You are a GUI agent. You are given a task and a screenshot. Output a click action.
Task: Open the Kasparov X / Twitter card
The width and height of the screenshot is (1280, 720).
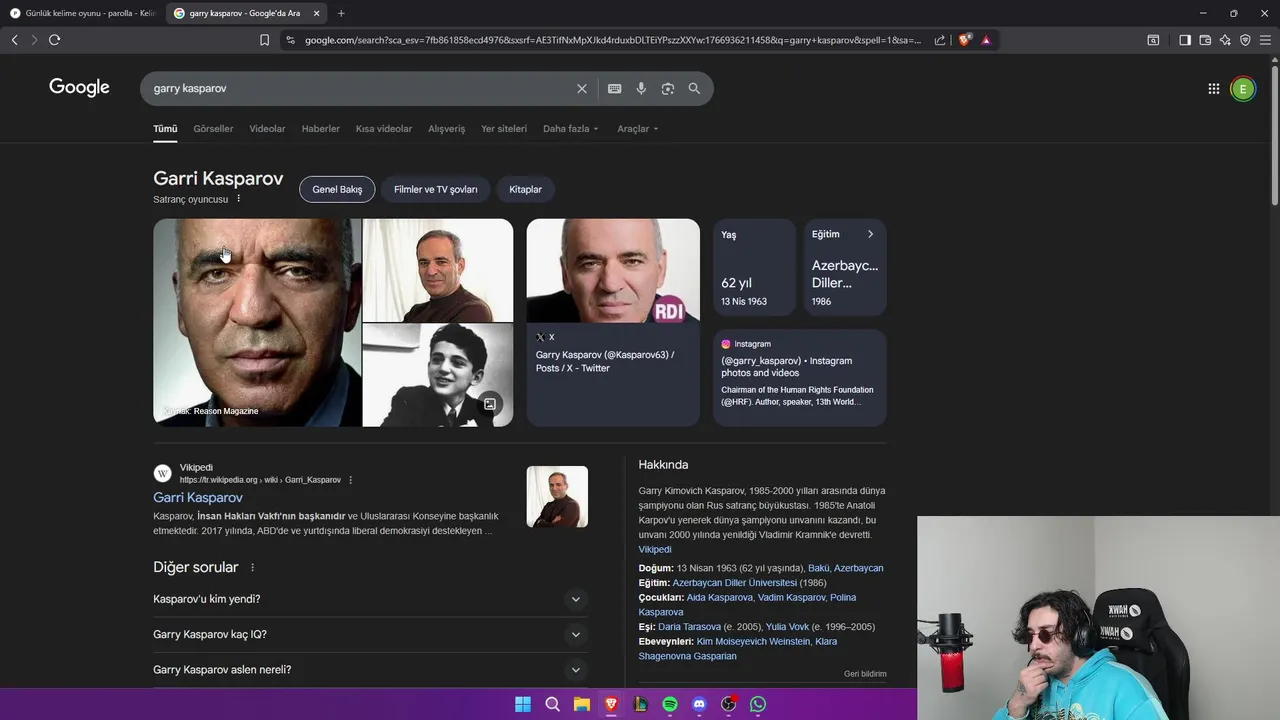pos(613,323)
